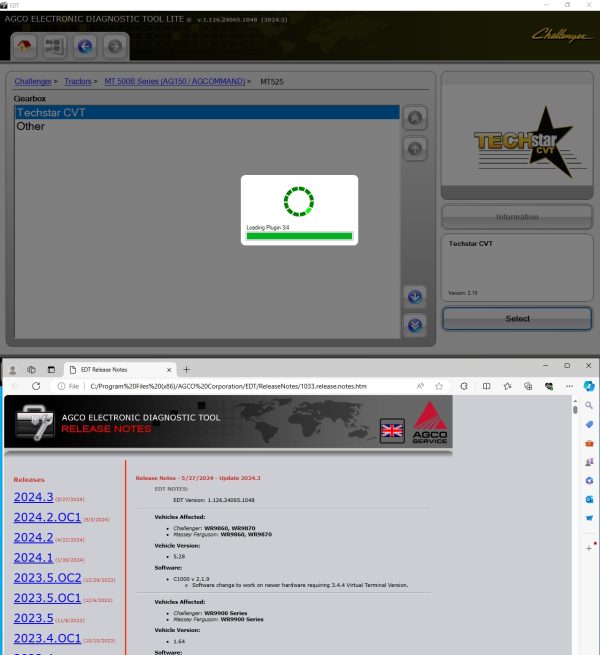Click the Tractors breadcrumb link

point(78,81)
